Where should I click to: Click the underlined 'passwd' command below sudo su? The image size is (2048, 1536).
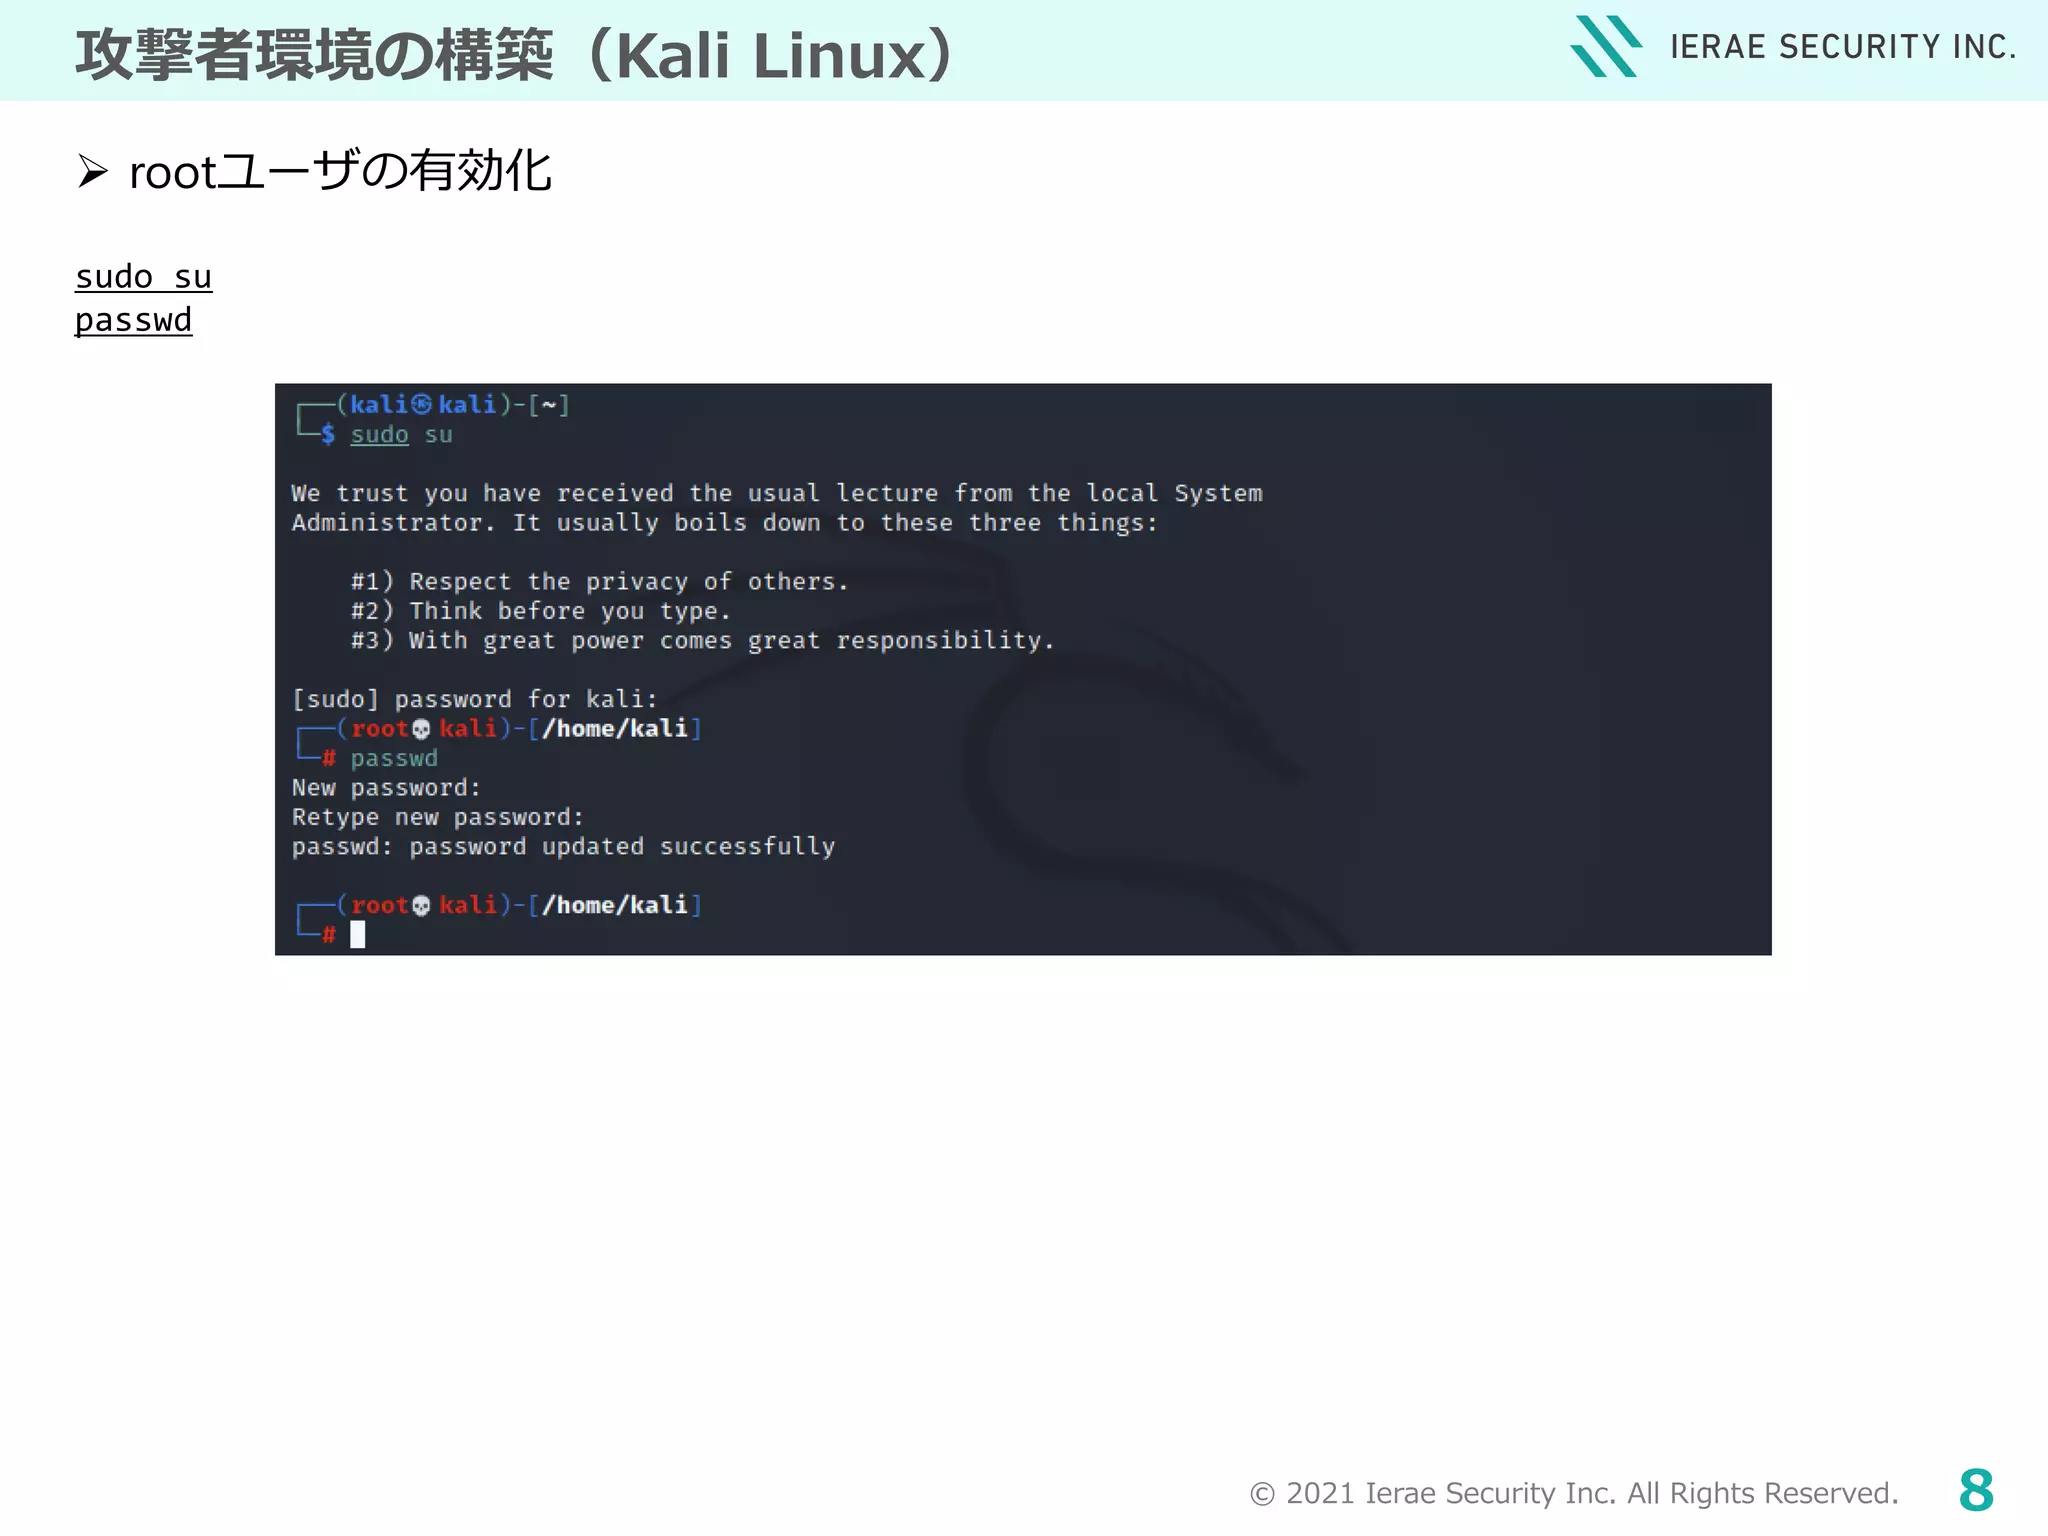pyautogui.click(x=133, y=321)
